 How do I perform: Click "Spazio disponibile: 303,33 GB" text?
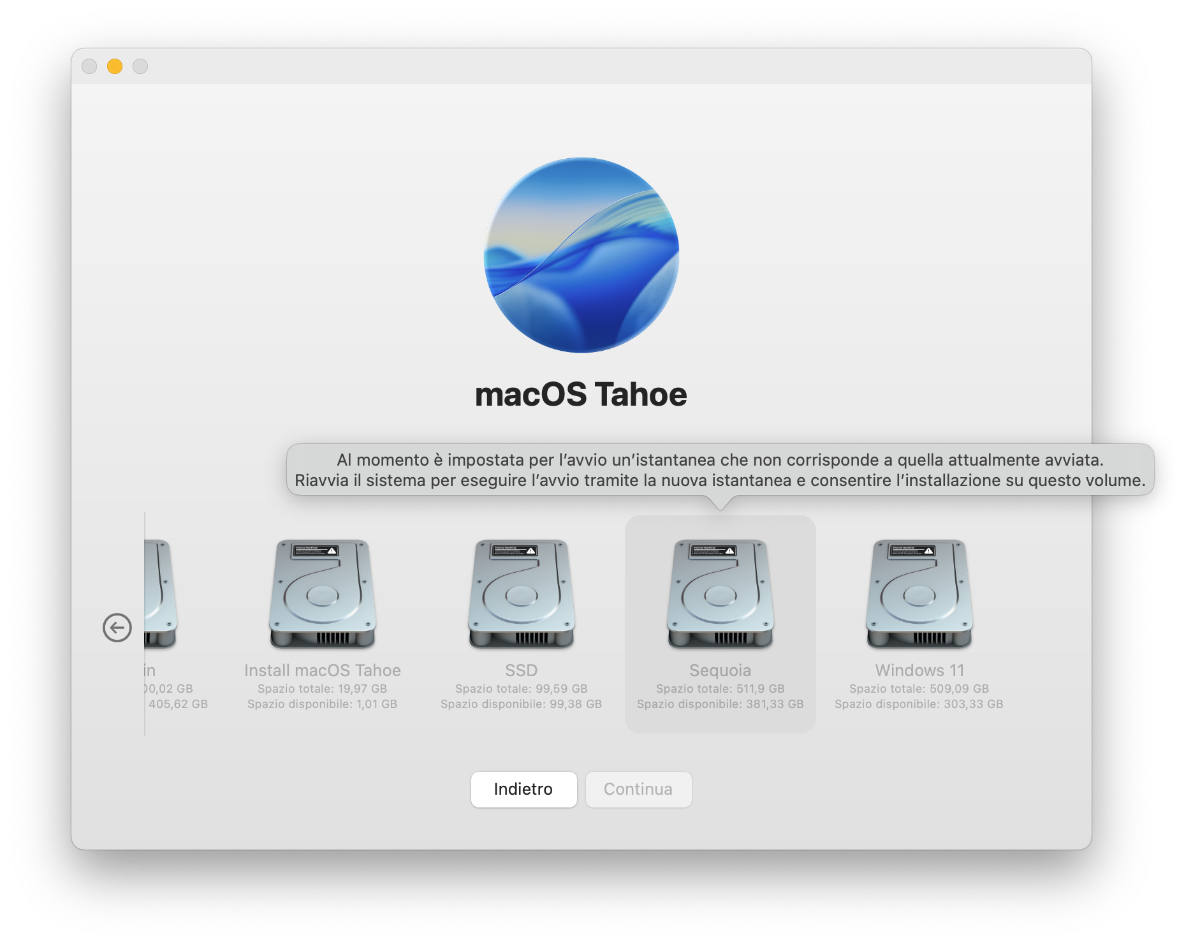point(919,704)
